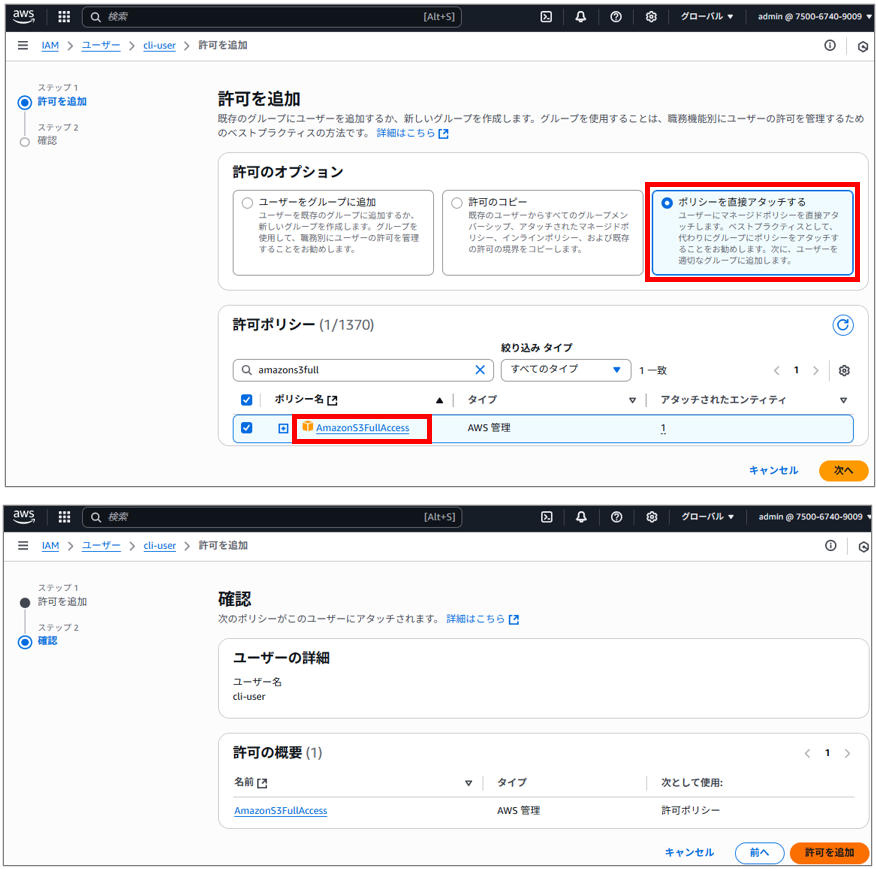Open help question icon in top console
The height and width of the screenshot is (869, 876).
[616, 17]
